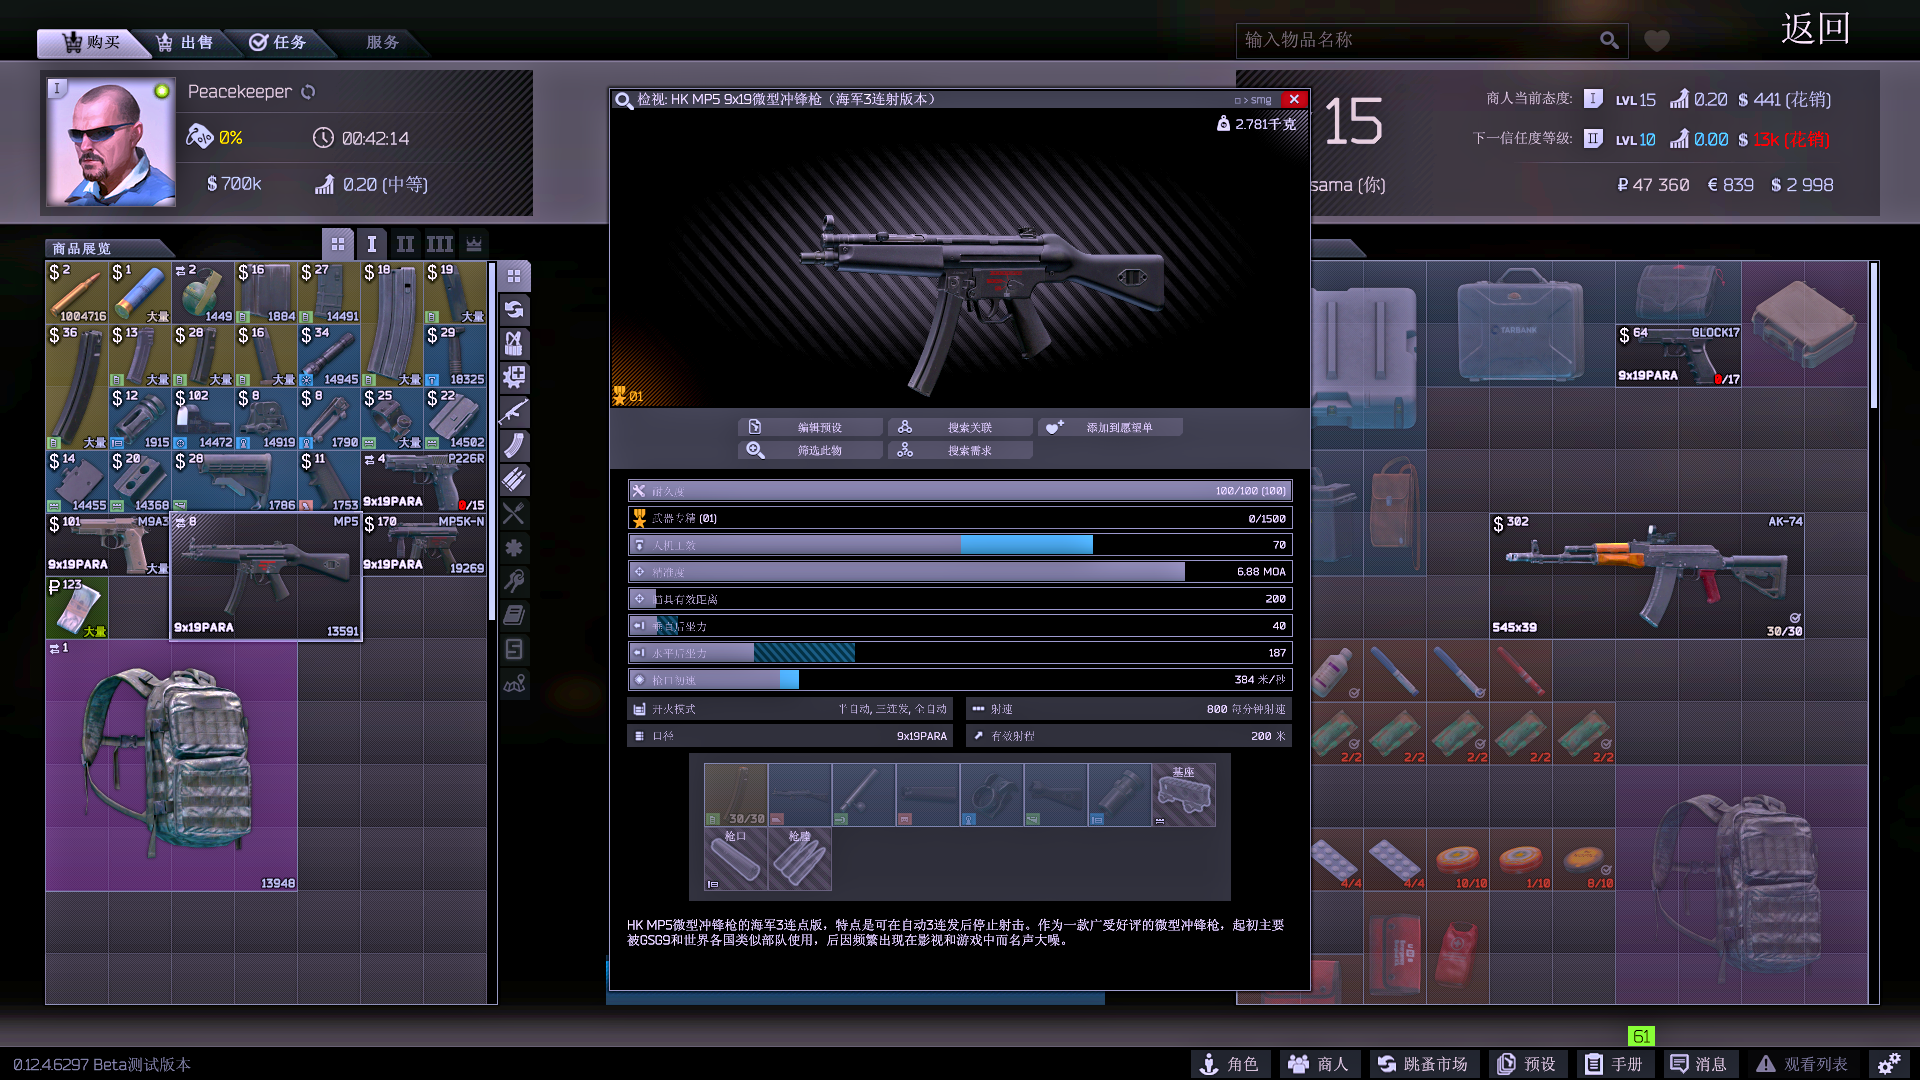Filter shop by loyalty level III
Image resolution: width=1920 pixels, height=1080 pixels.
[439, 243]
